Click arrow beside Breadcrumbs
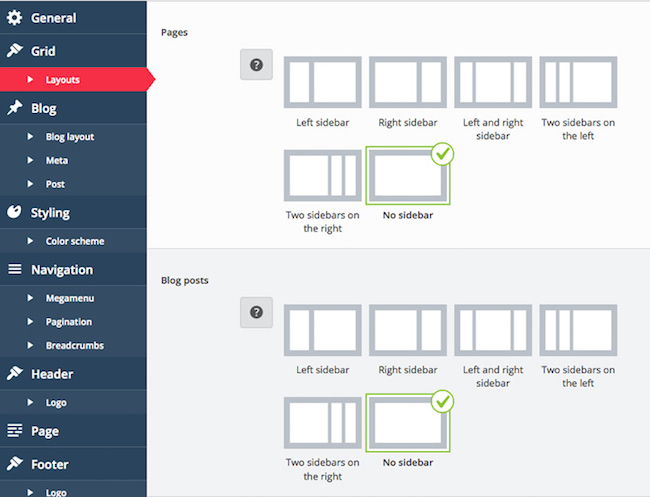The height and width of the screenshot is (497, 650). pyautogui.click(x=30, y=345)
